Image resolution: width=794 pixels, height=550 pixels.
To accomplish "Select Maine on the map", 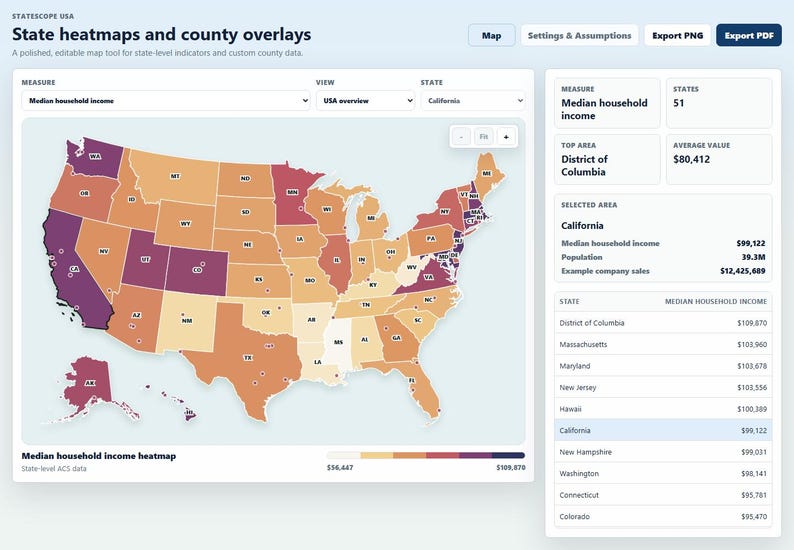I will [487, 173].
